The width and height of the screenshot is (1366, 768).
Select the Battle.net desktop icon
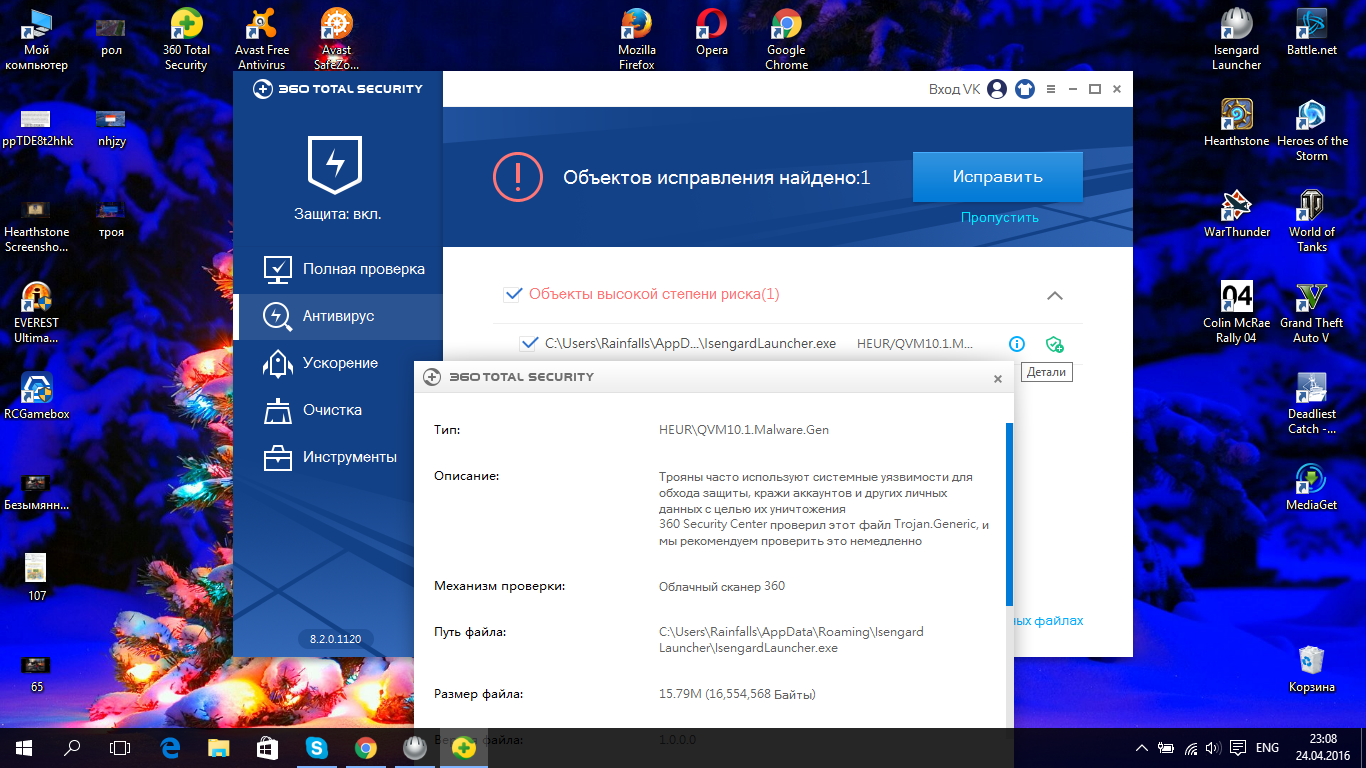click(x=1311, y=33)
